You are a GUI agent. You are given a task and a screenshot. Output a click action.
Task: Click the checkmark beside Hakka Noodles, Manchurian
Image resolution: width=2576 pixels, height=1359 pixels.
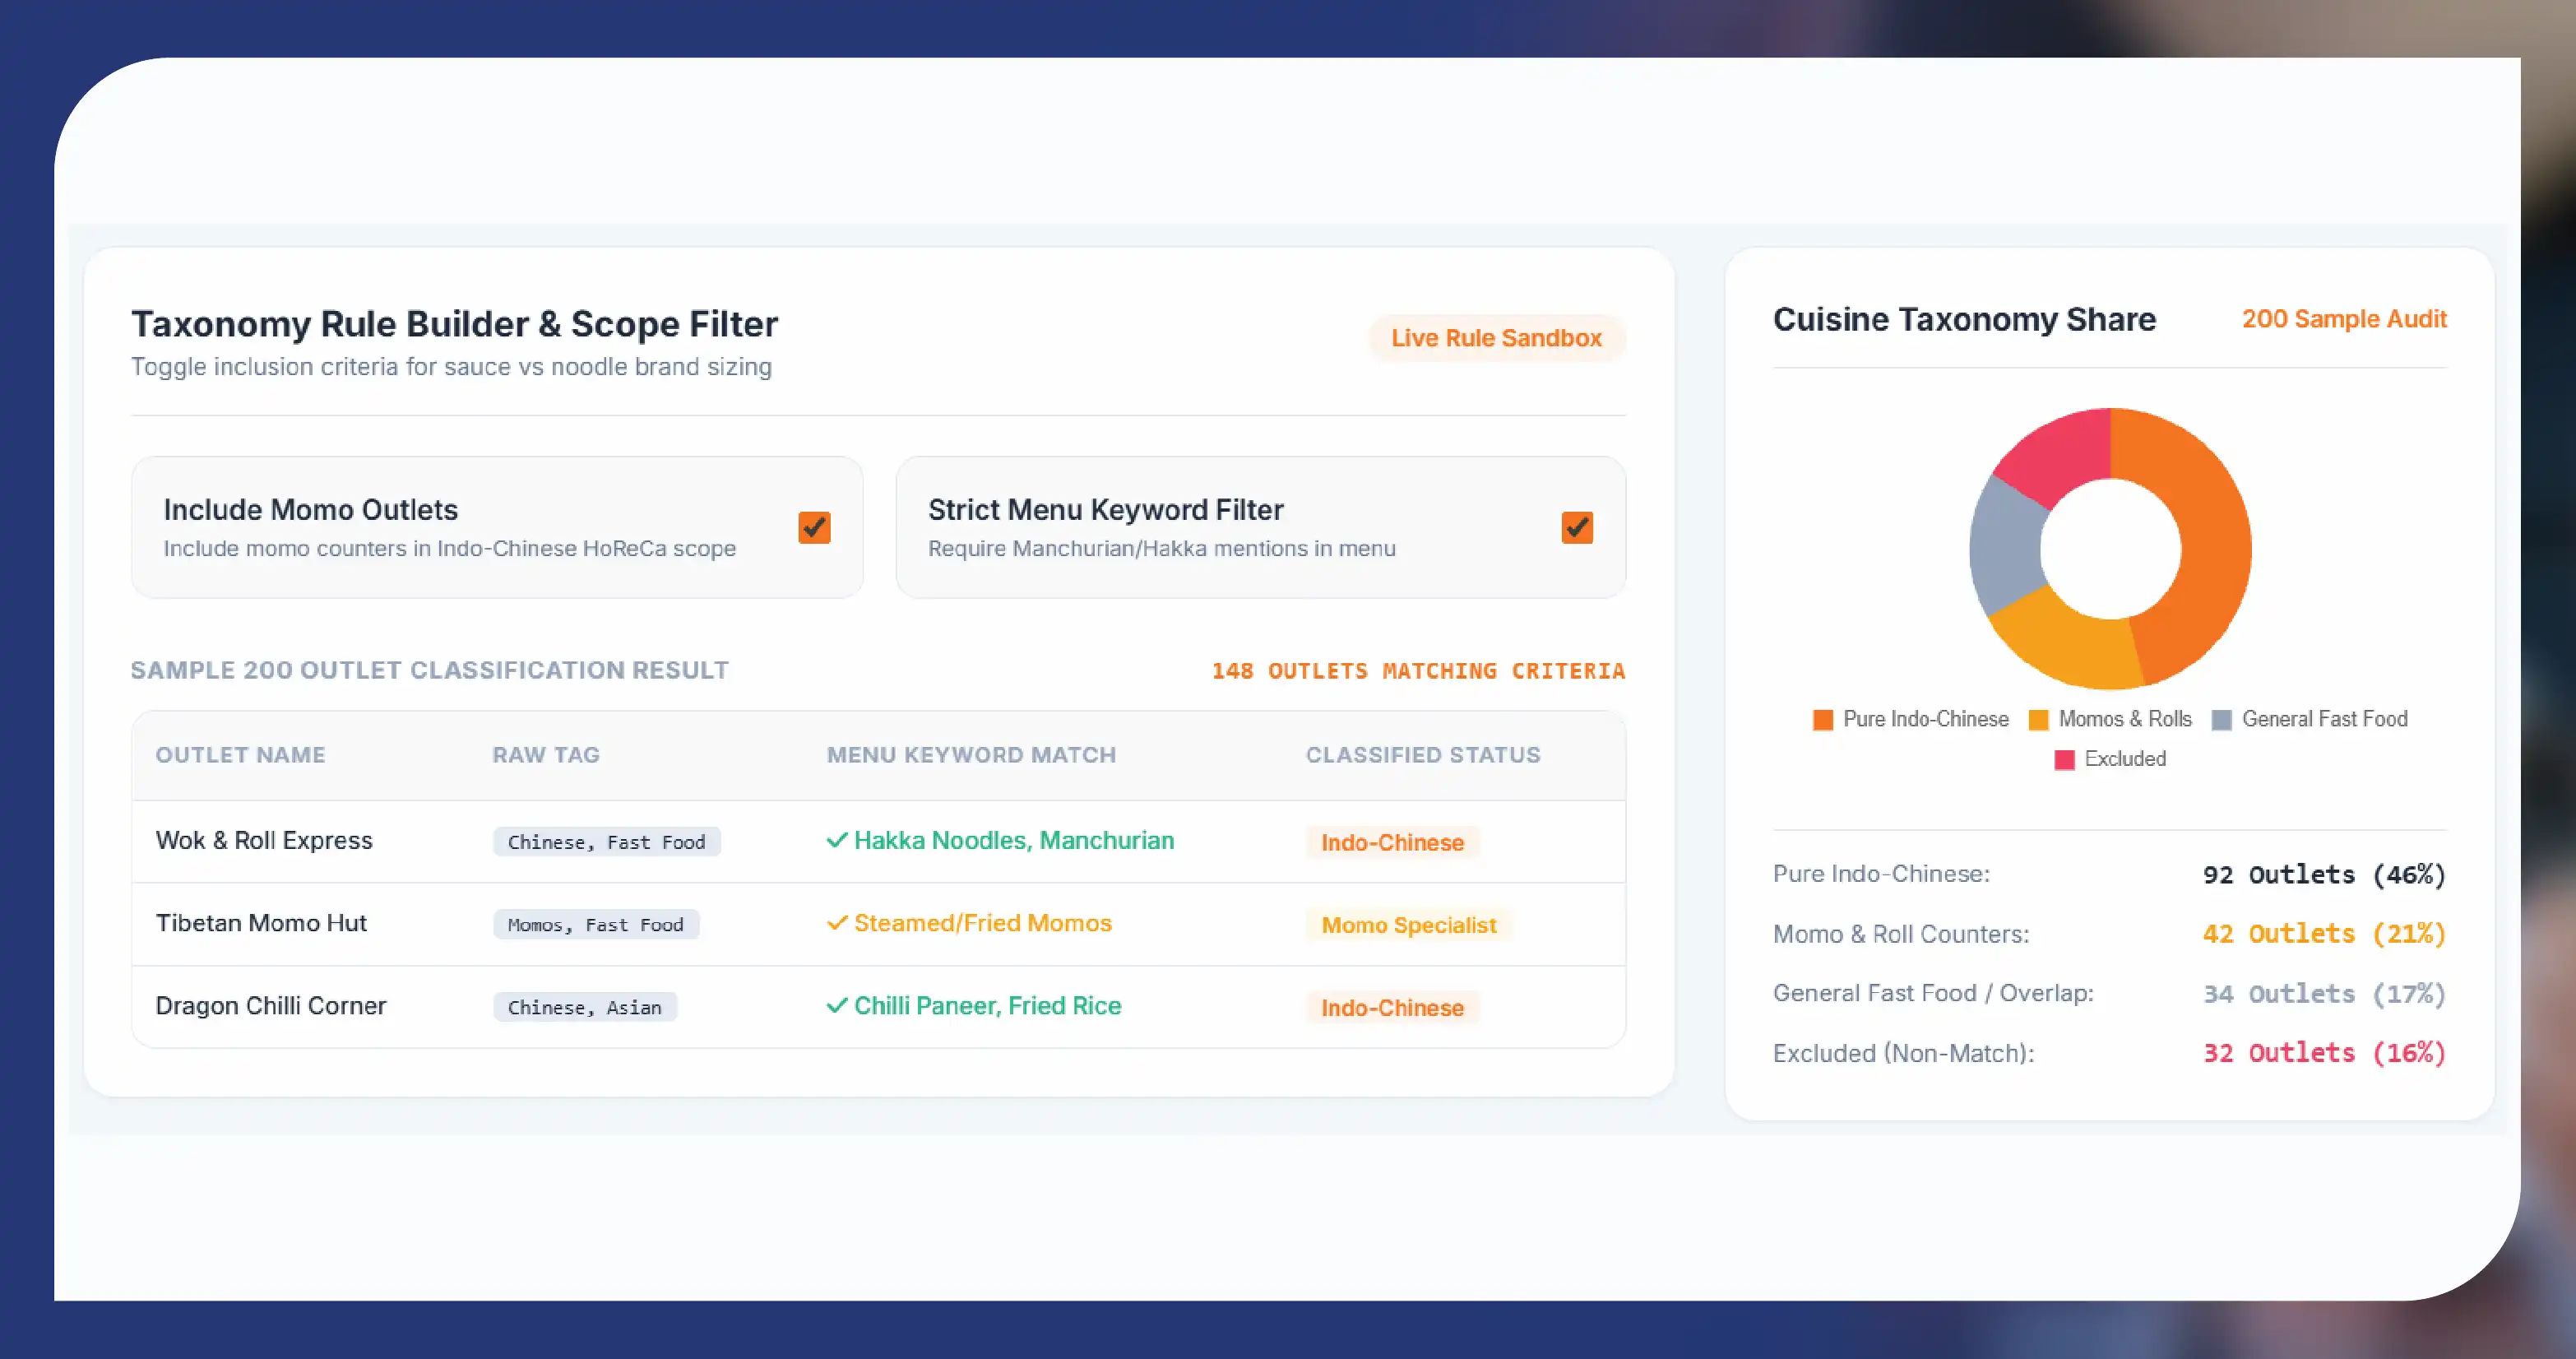[837, 840]
